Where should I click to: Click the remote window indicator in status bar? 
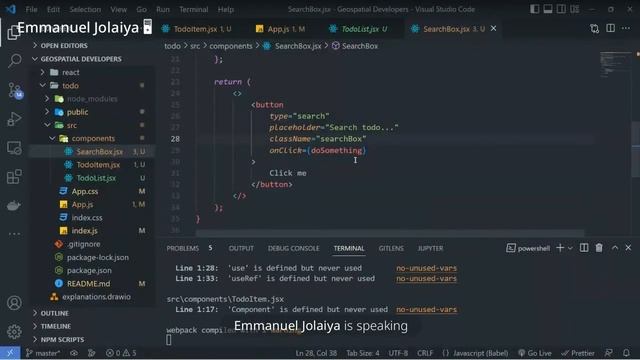[10, 353]
